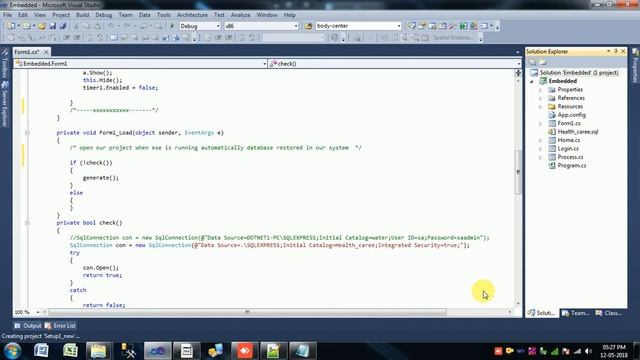
Task: Click the Properties icon in Solution Explorer toolbar
Action: 533,62
